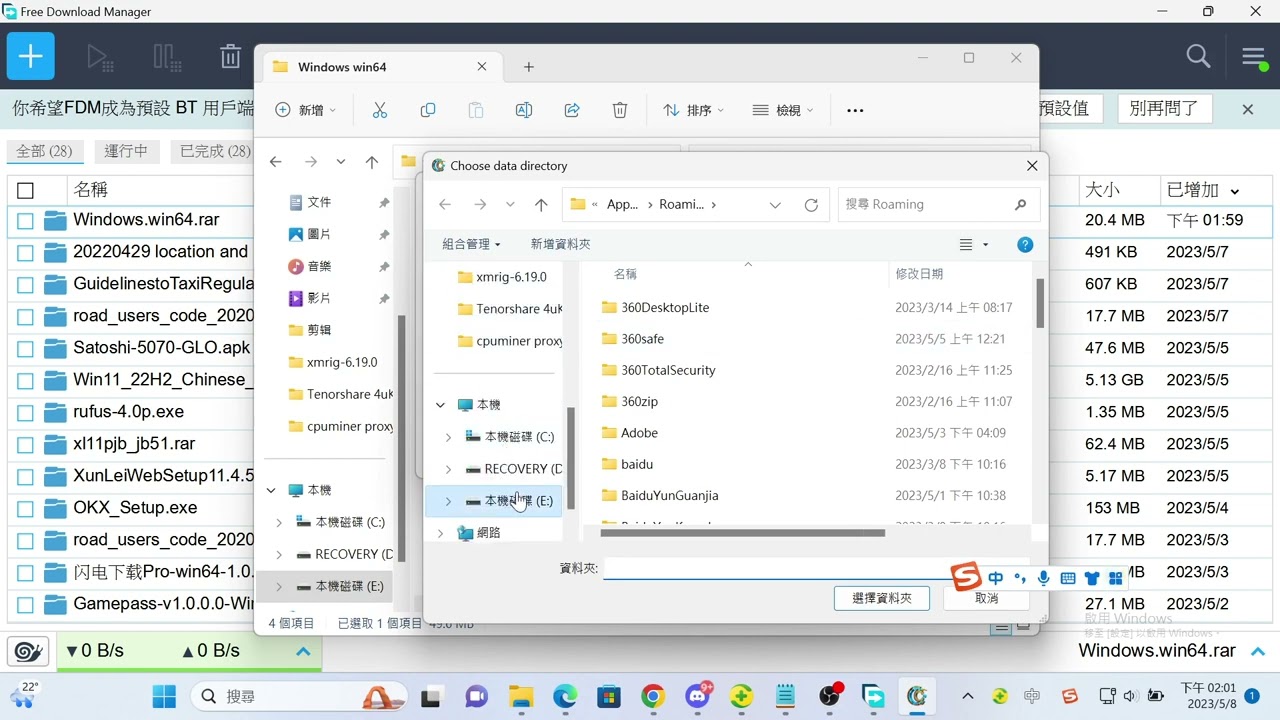This screenshot has width=1280, height=720.
Task: Open dialog view options dropdown
Action: pyautogui.click(x=985, y=244)
